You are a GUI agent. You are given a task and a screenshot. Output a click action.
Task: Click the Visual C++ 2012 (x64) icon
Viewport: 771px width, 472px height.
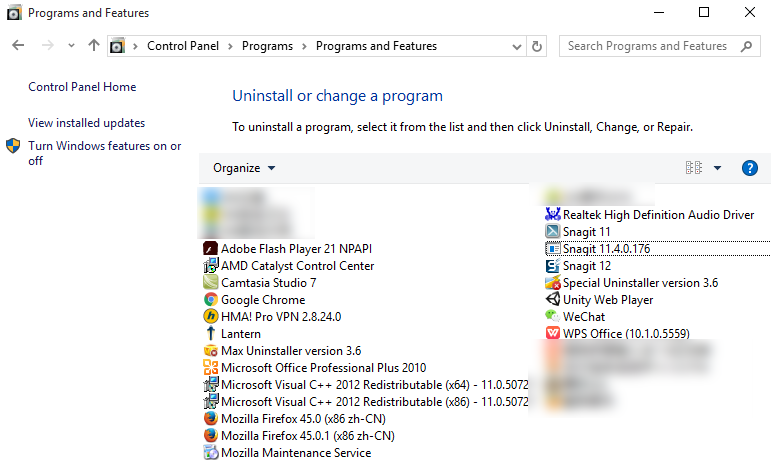(x=210, y=384)
